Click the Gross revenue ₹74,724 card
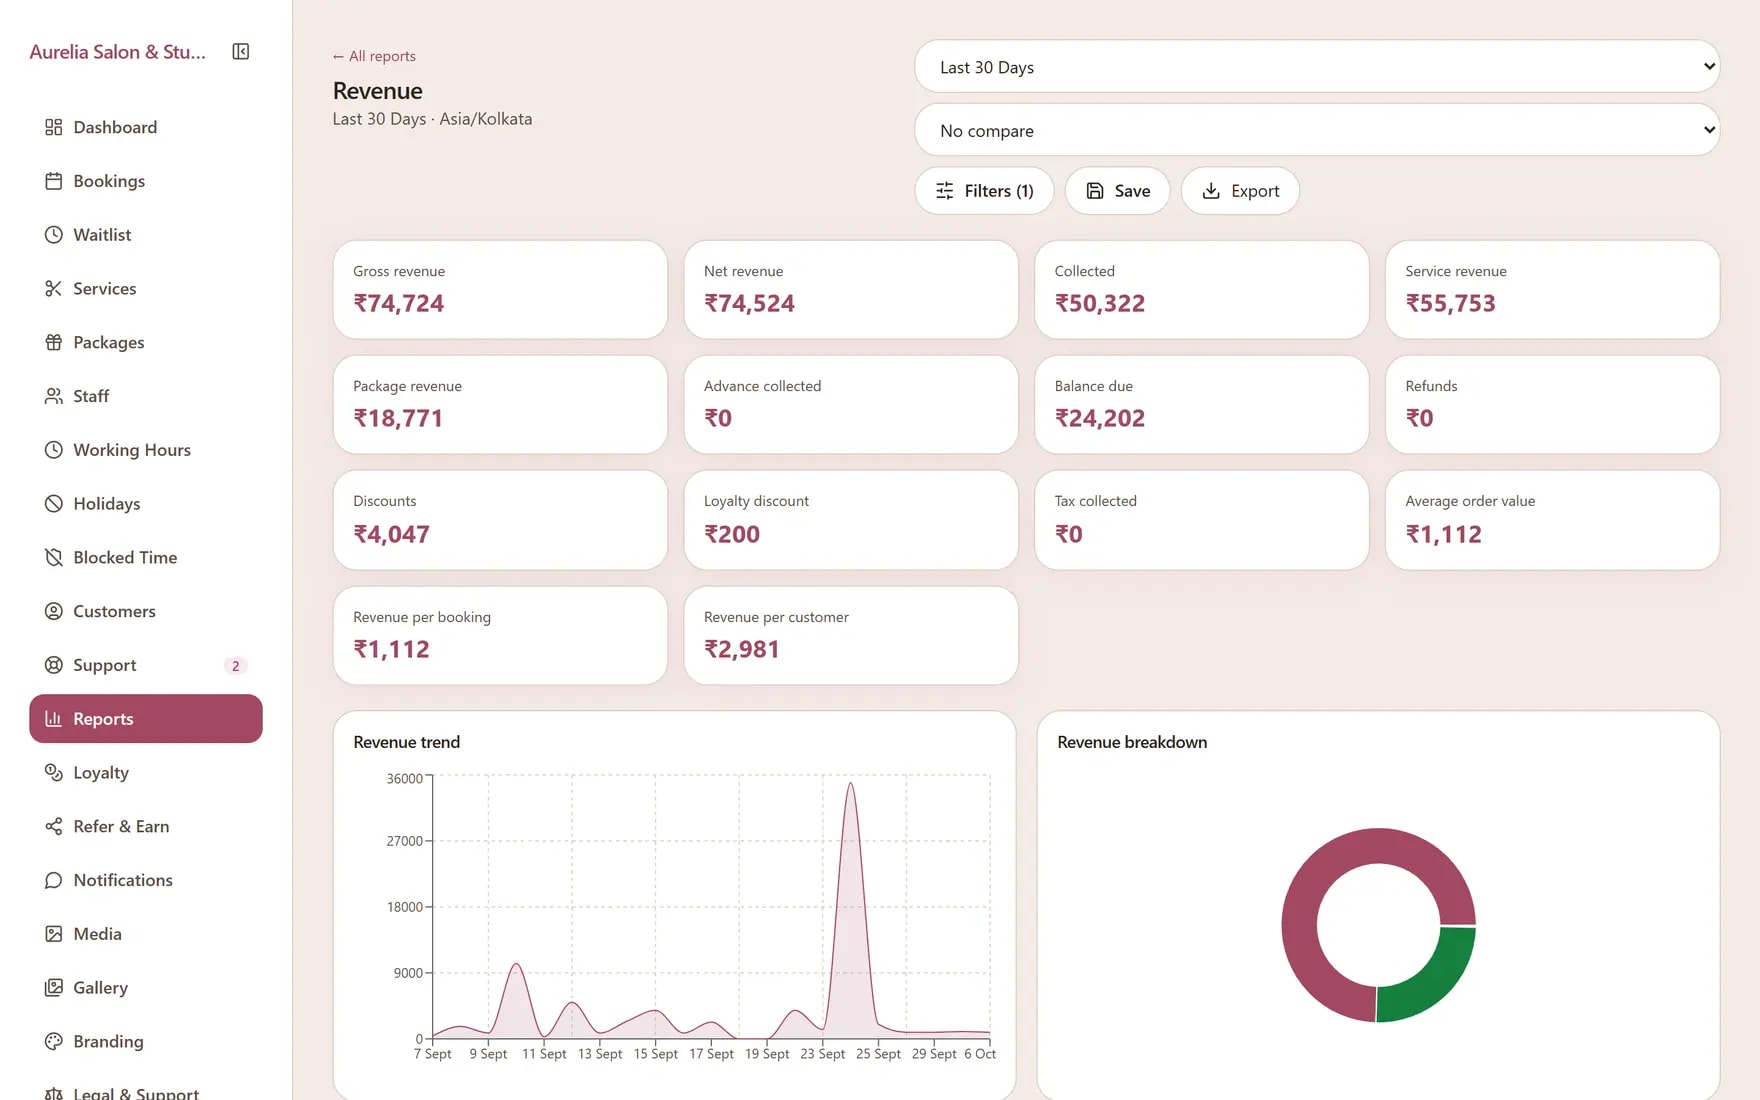This screenshot has height=1100, width=1760. click(x=500, y=290)
